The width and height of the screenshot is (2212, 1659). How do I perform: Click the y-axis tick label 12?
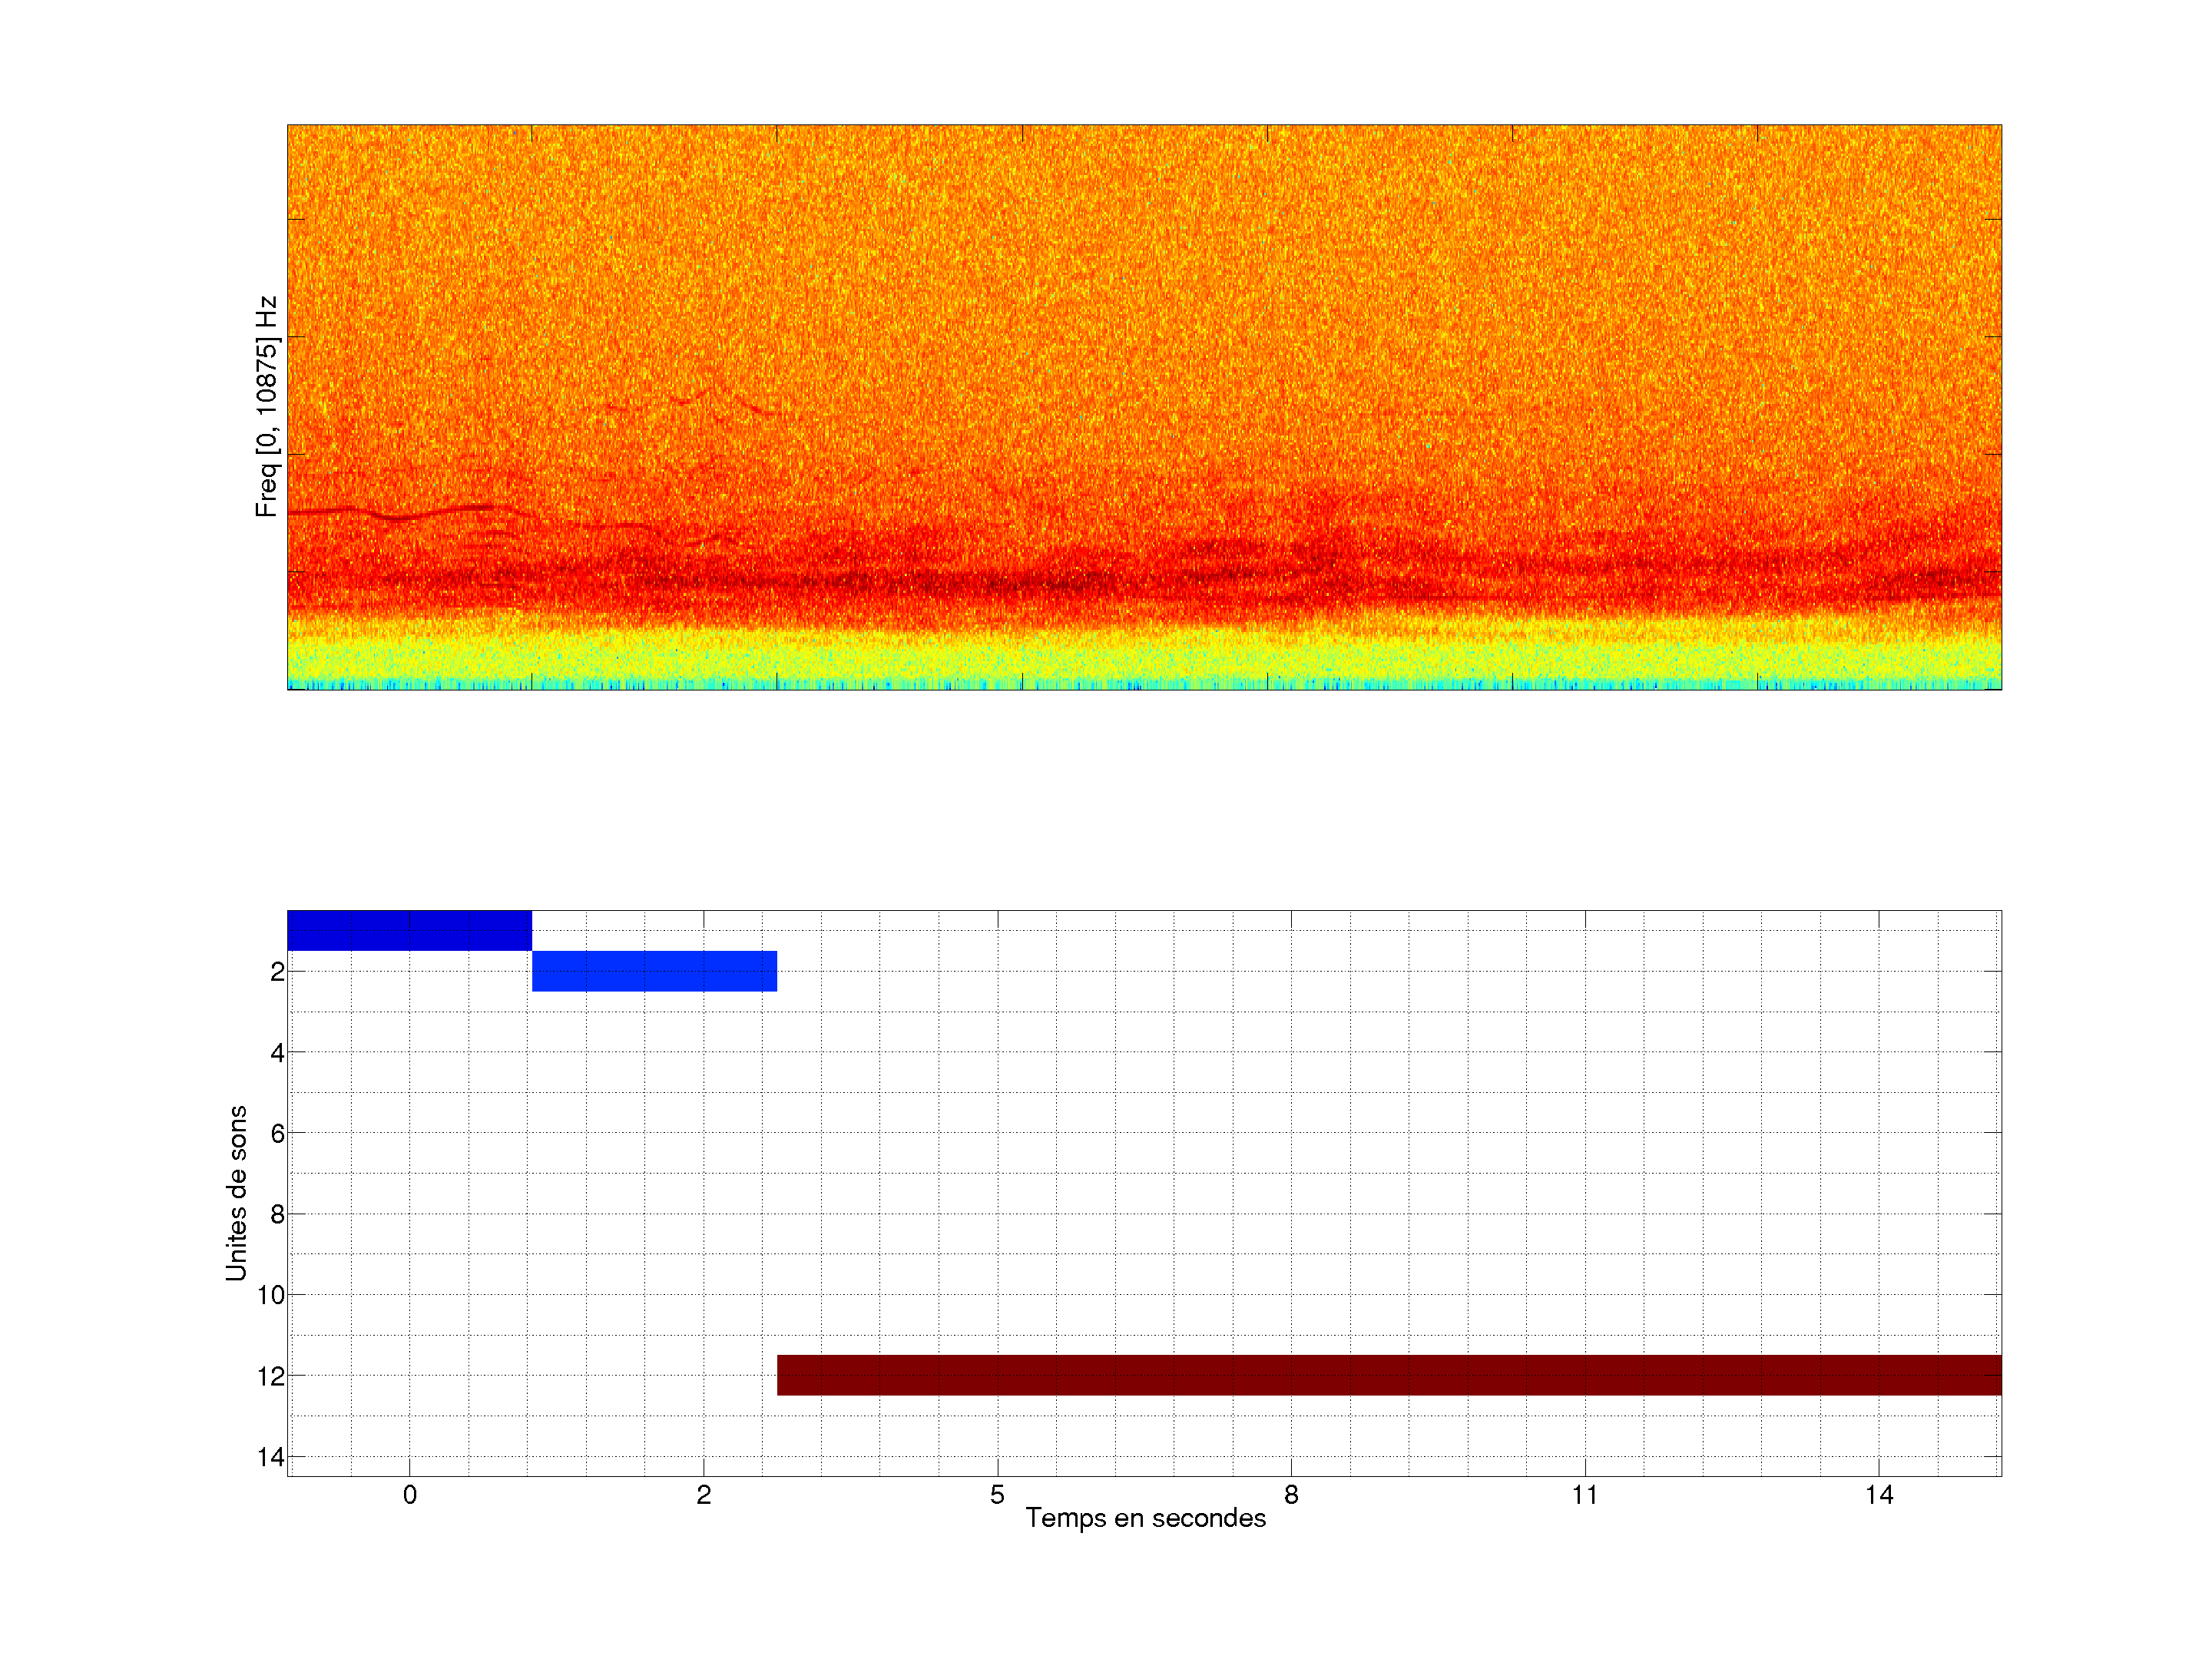pos(271,1376)
